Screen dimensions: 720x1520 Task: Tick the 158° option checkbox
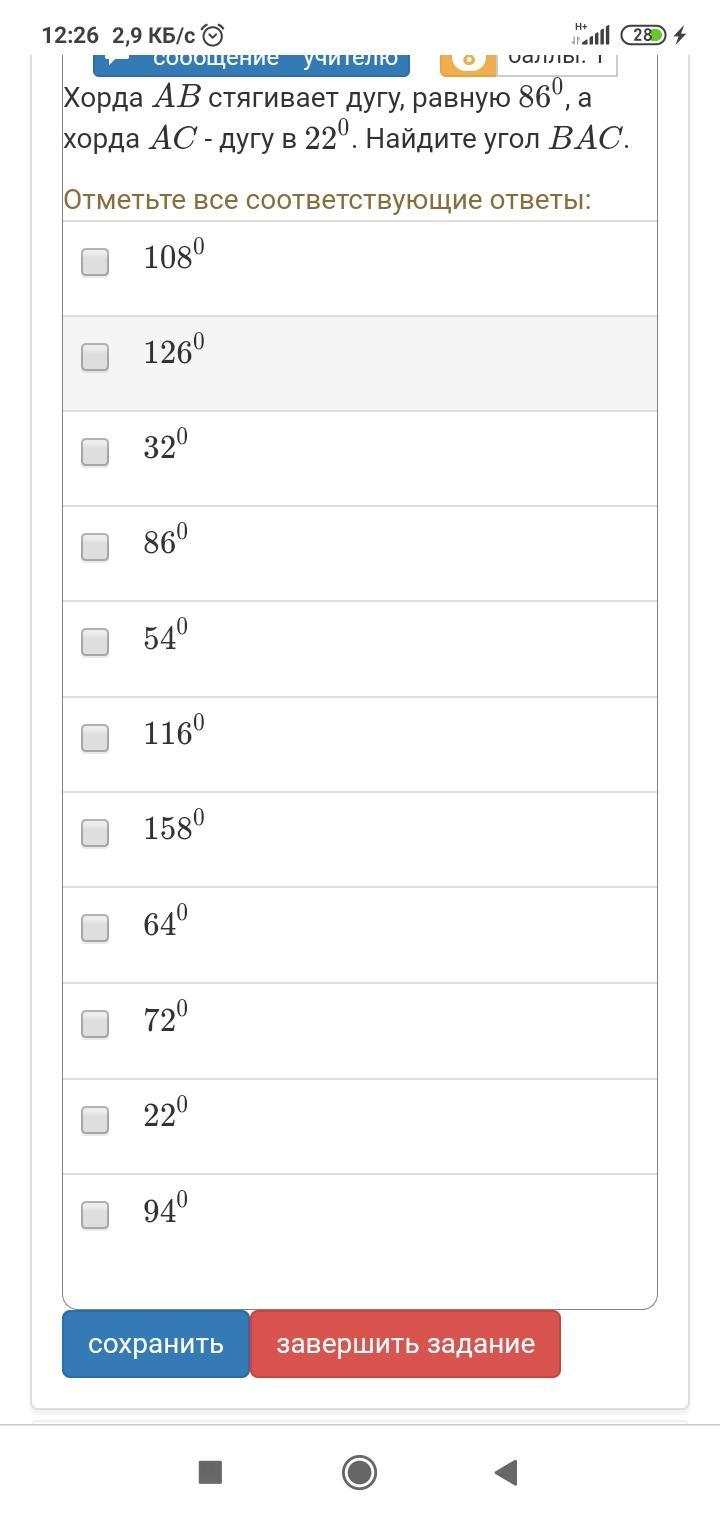coord(95,833)
